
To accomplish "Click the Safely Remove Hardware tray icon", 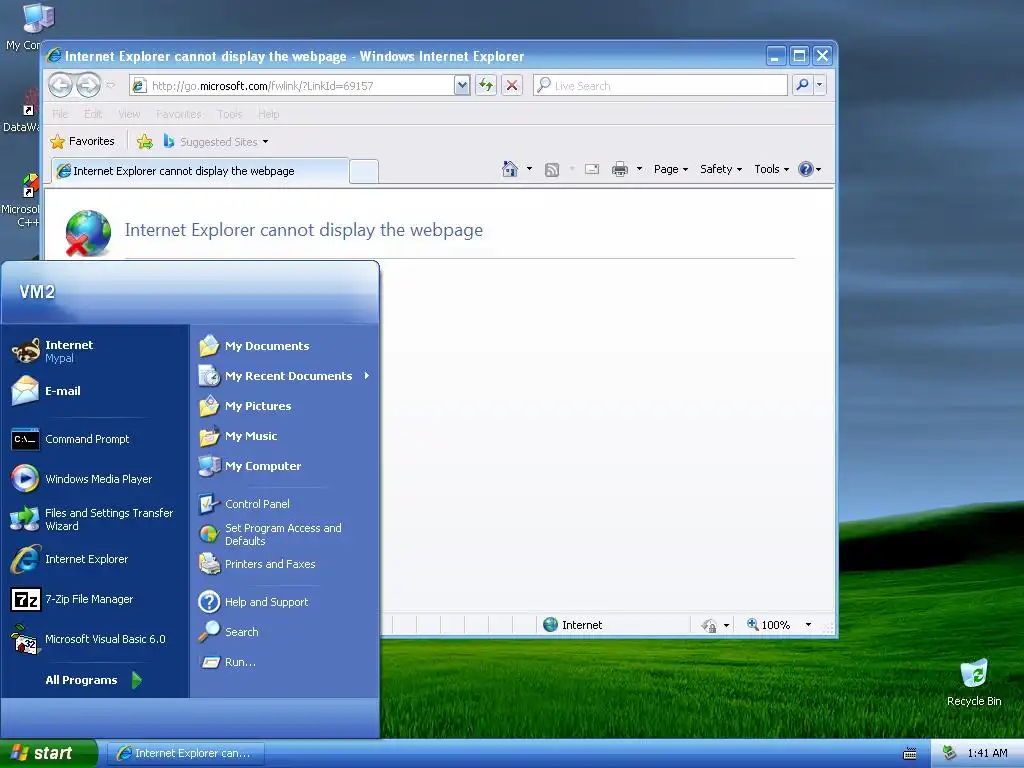I will coord(949,753).
